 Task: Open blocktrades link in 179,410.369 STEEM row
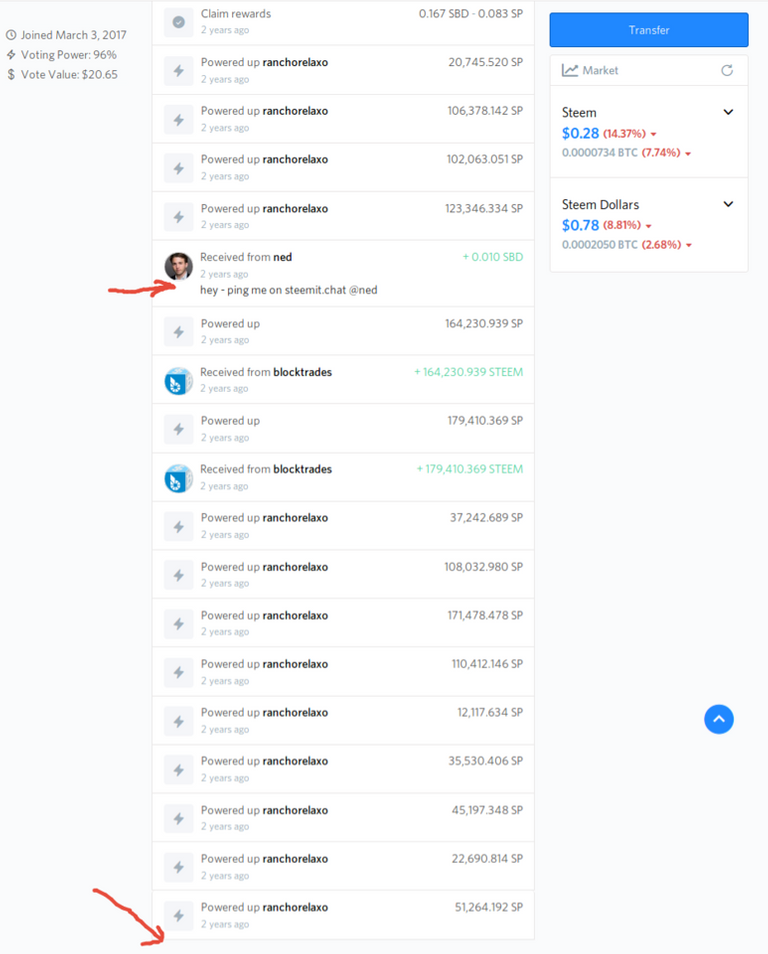302,469
